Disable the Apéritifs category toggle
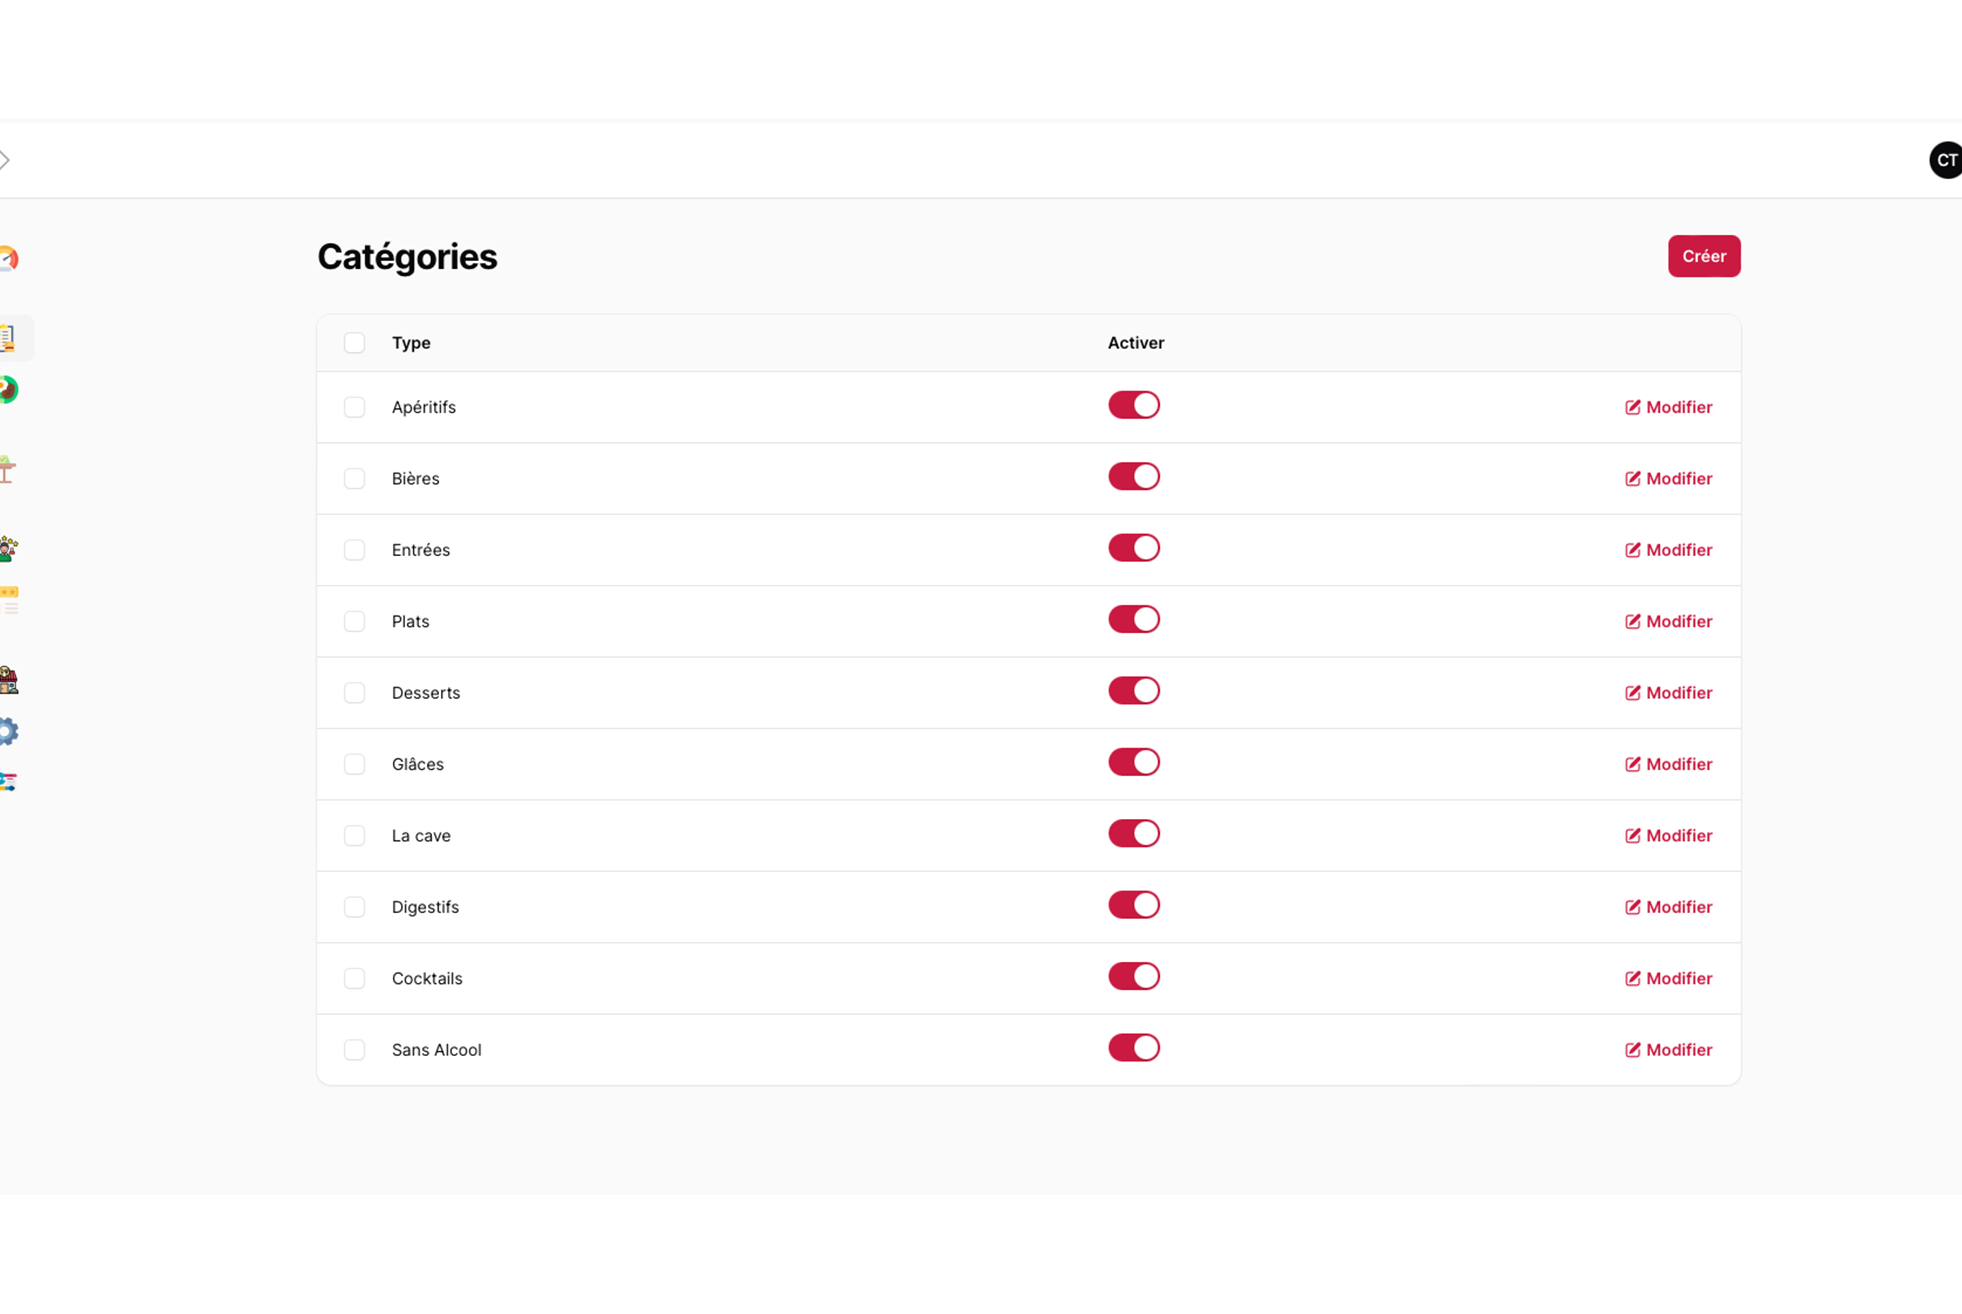The width and height of the screenshot is (1962, 1314). tap(1133, 405)
